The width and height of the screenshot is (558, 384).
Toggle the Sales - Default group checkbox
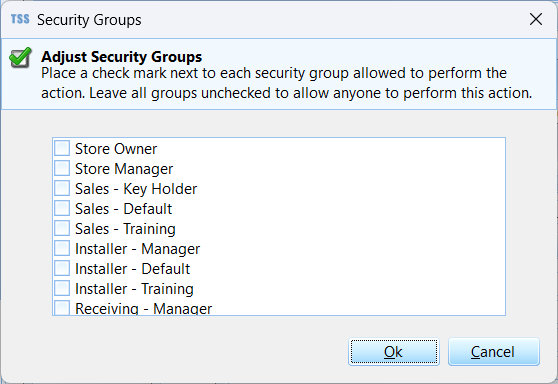pyautogui.click(x=62, y=208)
